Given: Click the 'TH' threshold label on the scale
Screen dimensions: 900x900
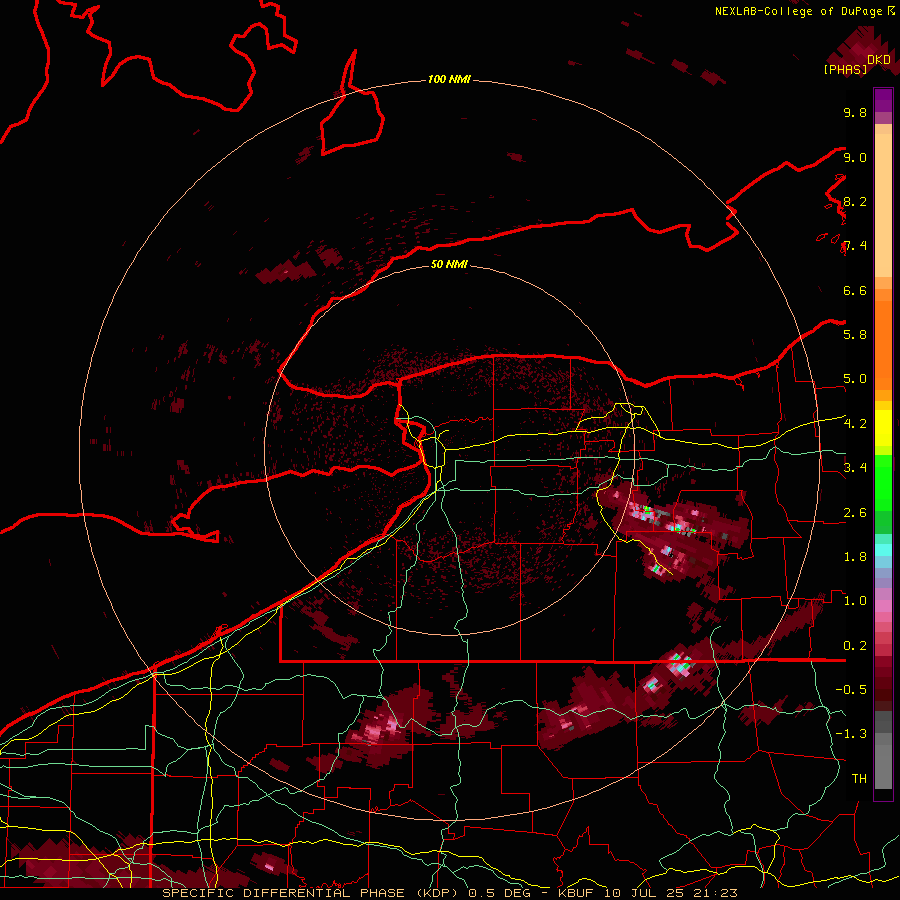Looking at the screenshot, I should (x=859, y=779).
